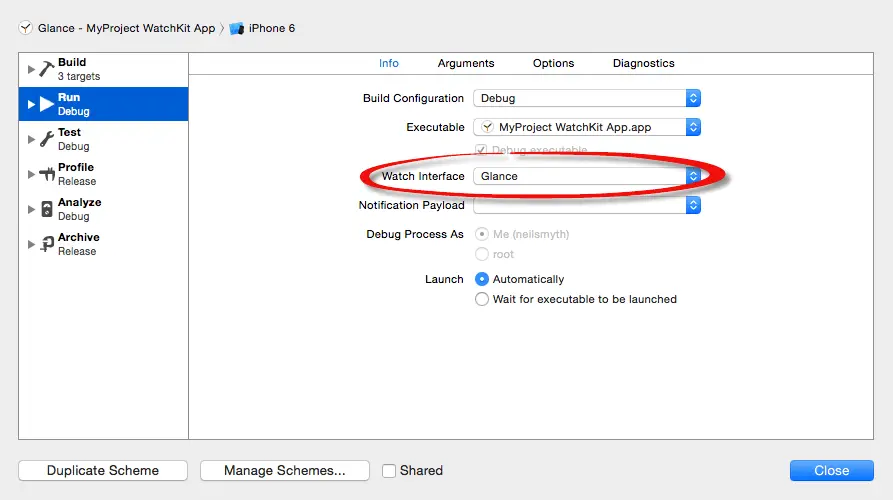Click the iPhone 6 destination label
The height and width of the screenshot is (500, 893).
click(x=272, y=28)
